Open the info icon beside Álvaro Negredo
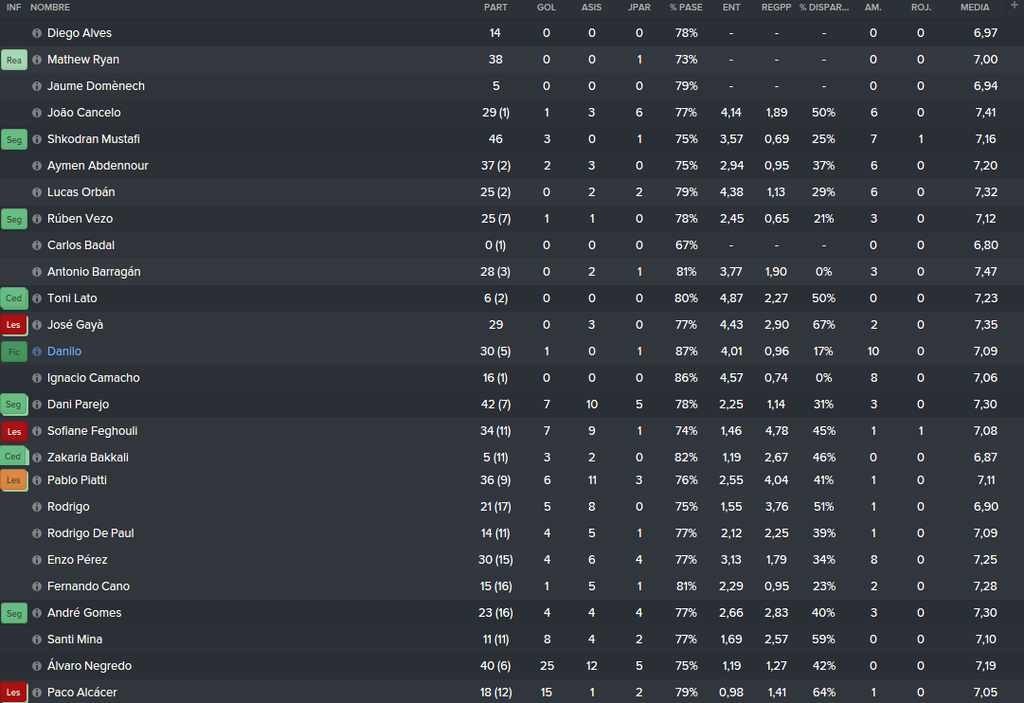This screenshot has width=1024, height=703. 37,666
